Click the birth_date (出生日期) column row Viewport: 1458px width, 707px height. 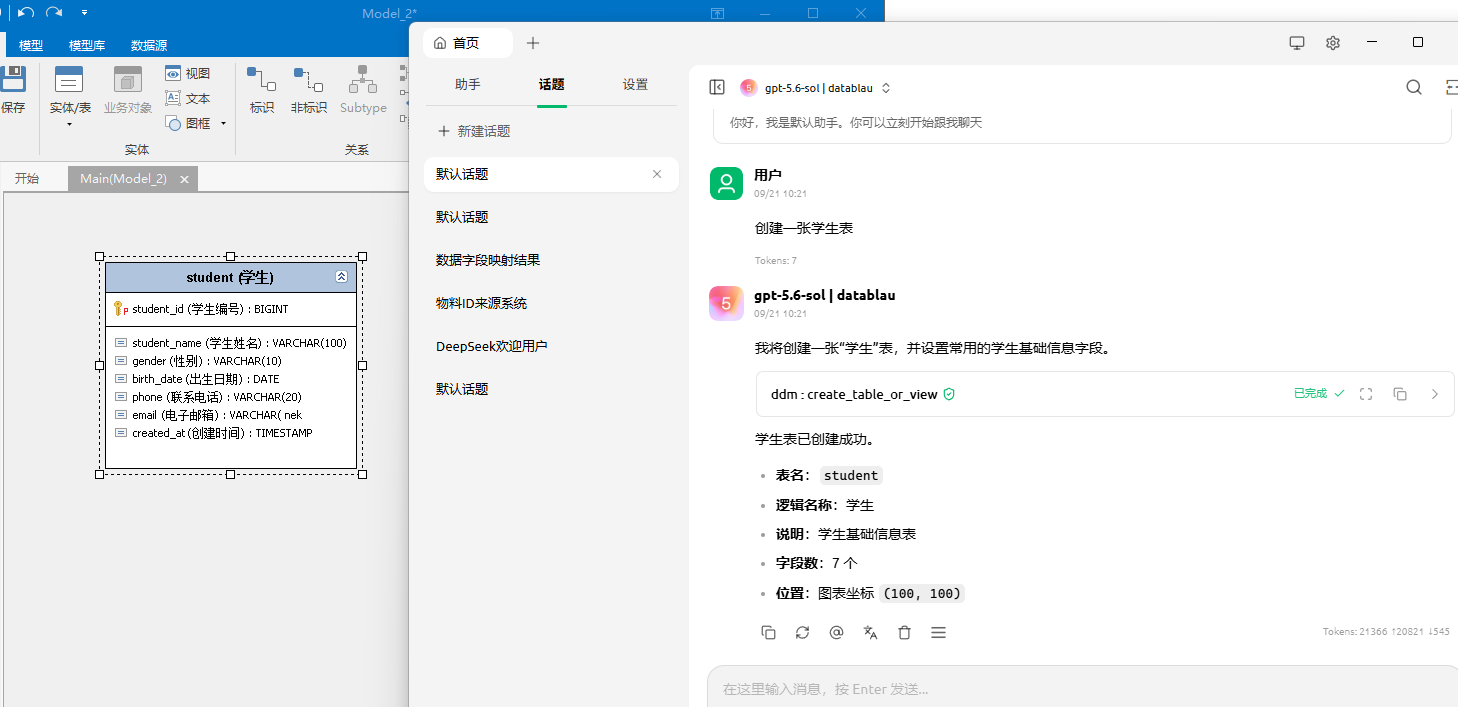point(197,379)
